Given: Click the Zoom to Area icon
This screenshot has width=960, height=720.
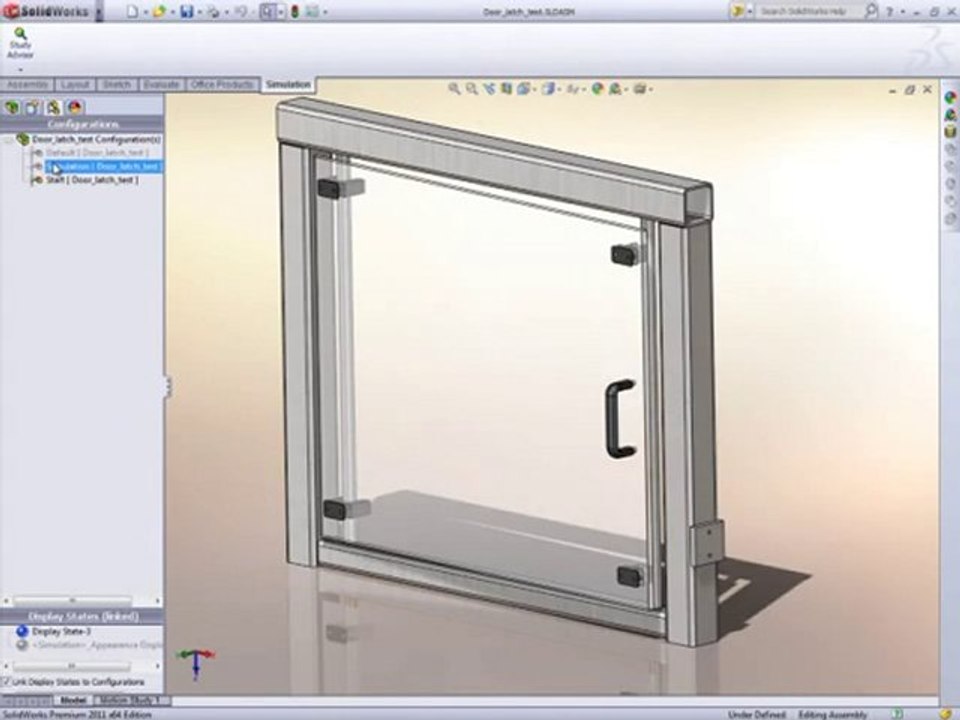Looking at the screenshot, I should [x=471, y=89].
